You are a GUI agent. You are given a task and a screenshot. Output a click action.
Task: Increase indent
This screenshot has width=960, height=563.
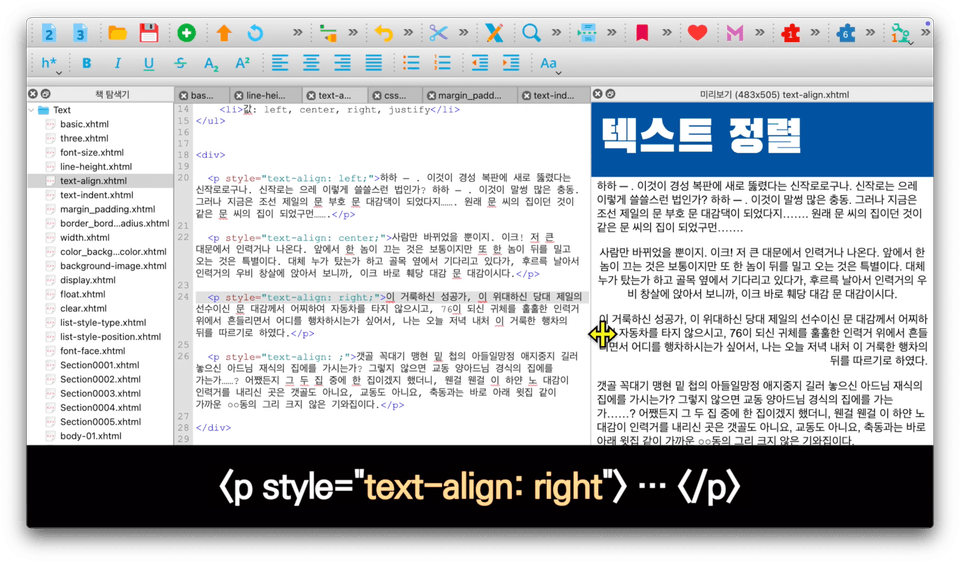511,63
